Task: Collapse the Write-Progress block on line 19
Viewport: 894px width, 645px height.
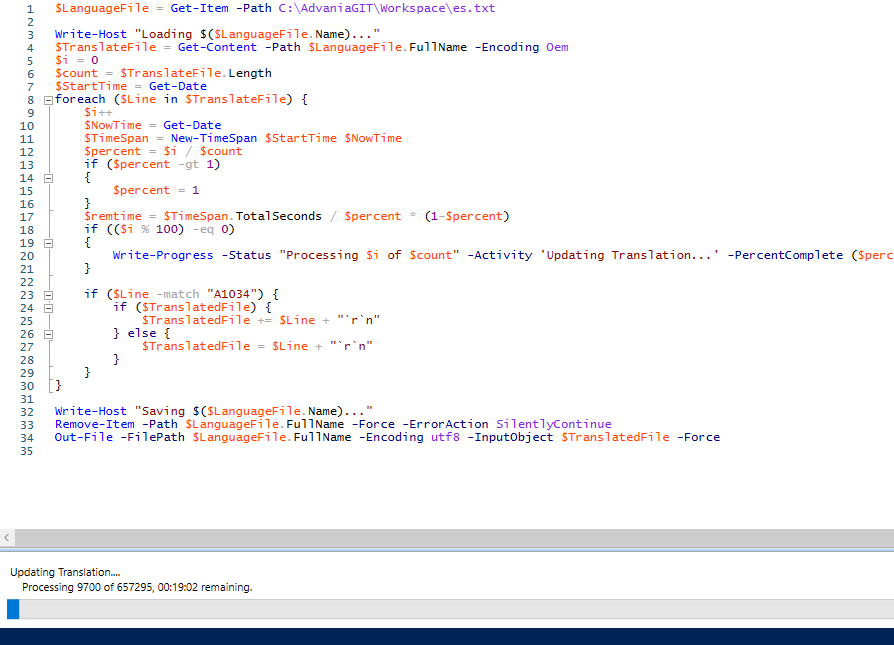Action: (47, 243)
